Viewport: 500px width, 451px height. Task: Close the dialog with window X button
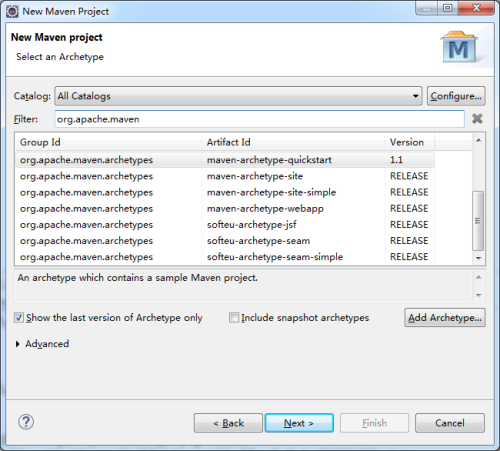tap(477, 8)
